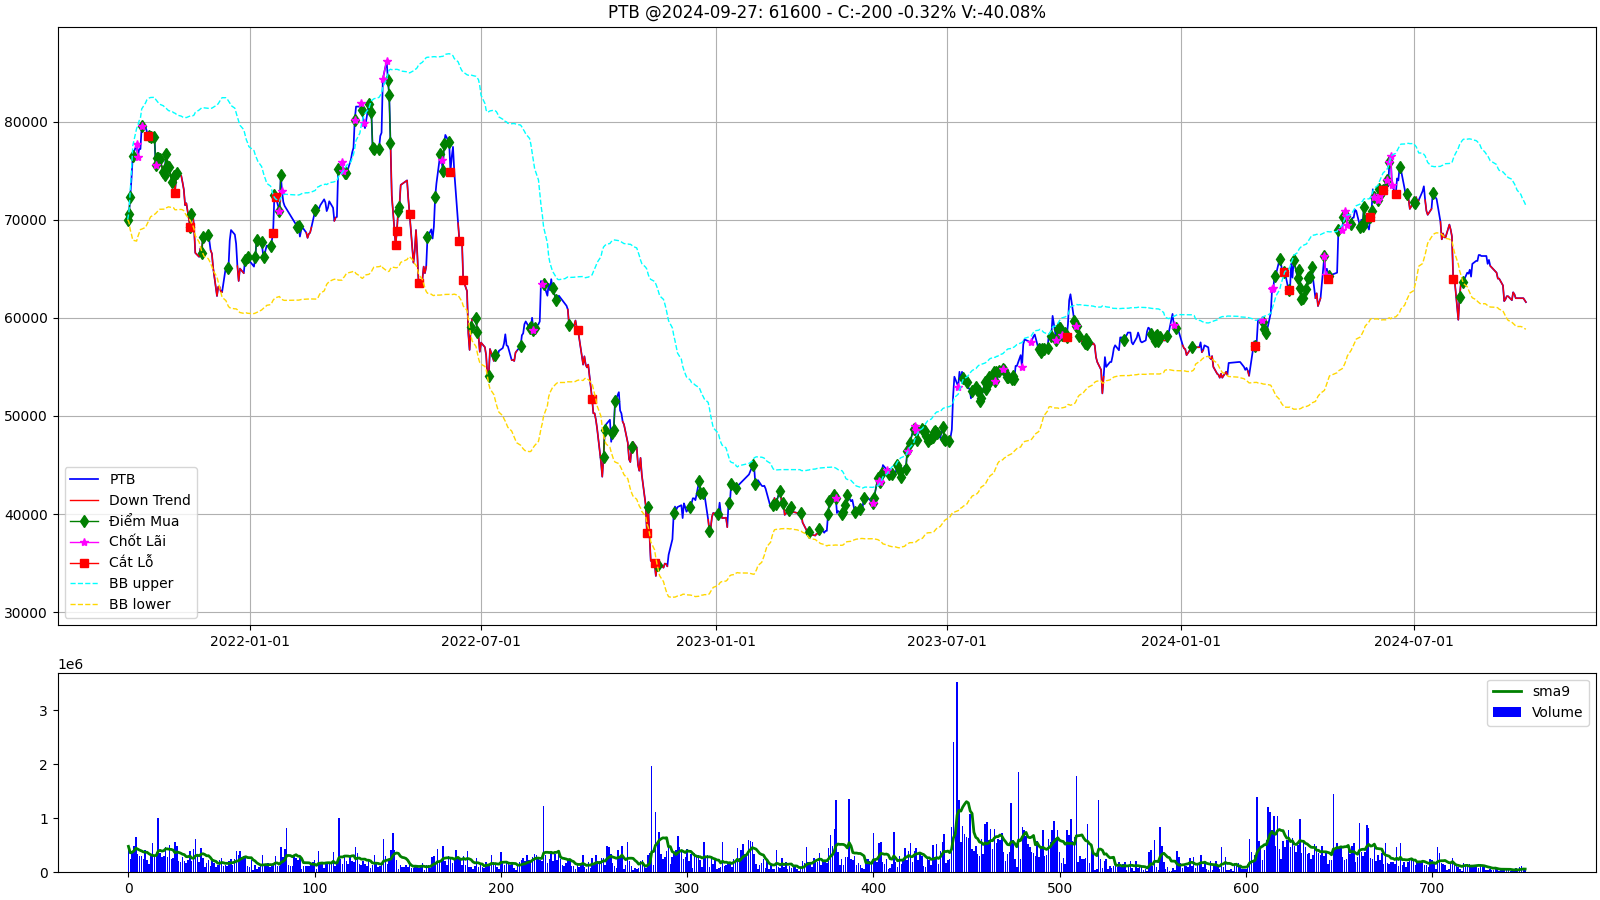The image size is (1600, 900).
Task: Click the BB upper legend entry
Action: [x=122, y=583]
